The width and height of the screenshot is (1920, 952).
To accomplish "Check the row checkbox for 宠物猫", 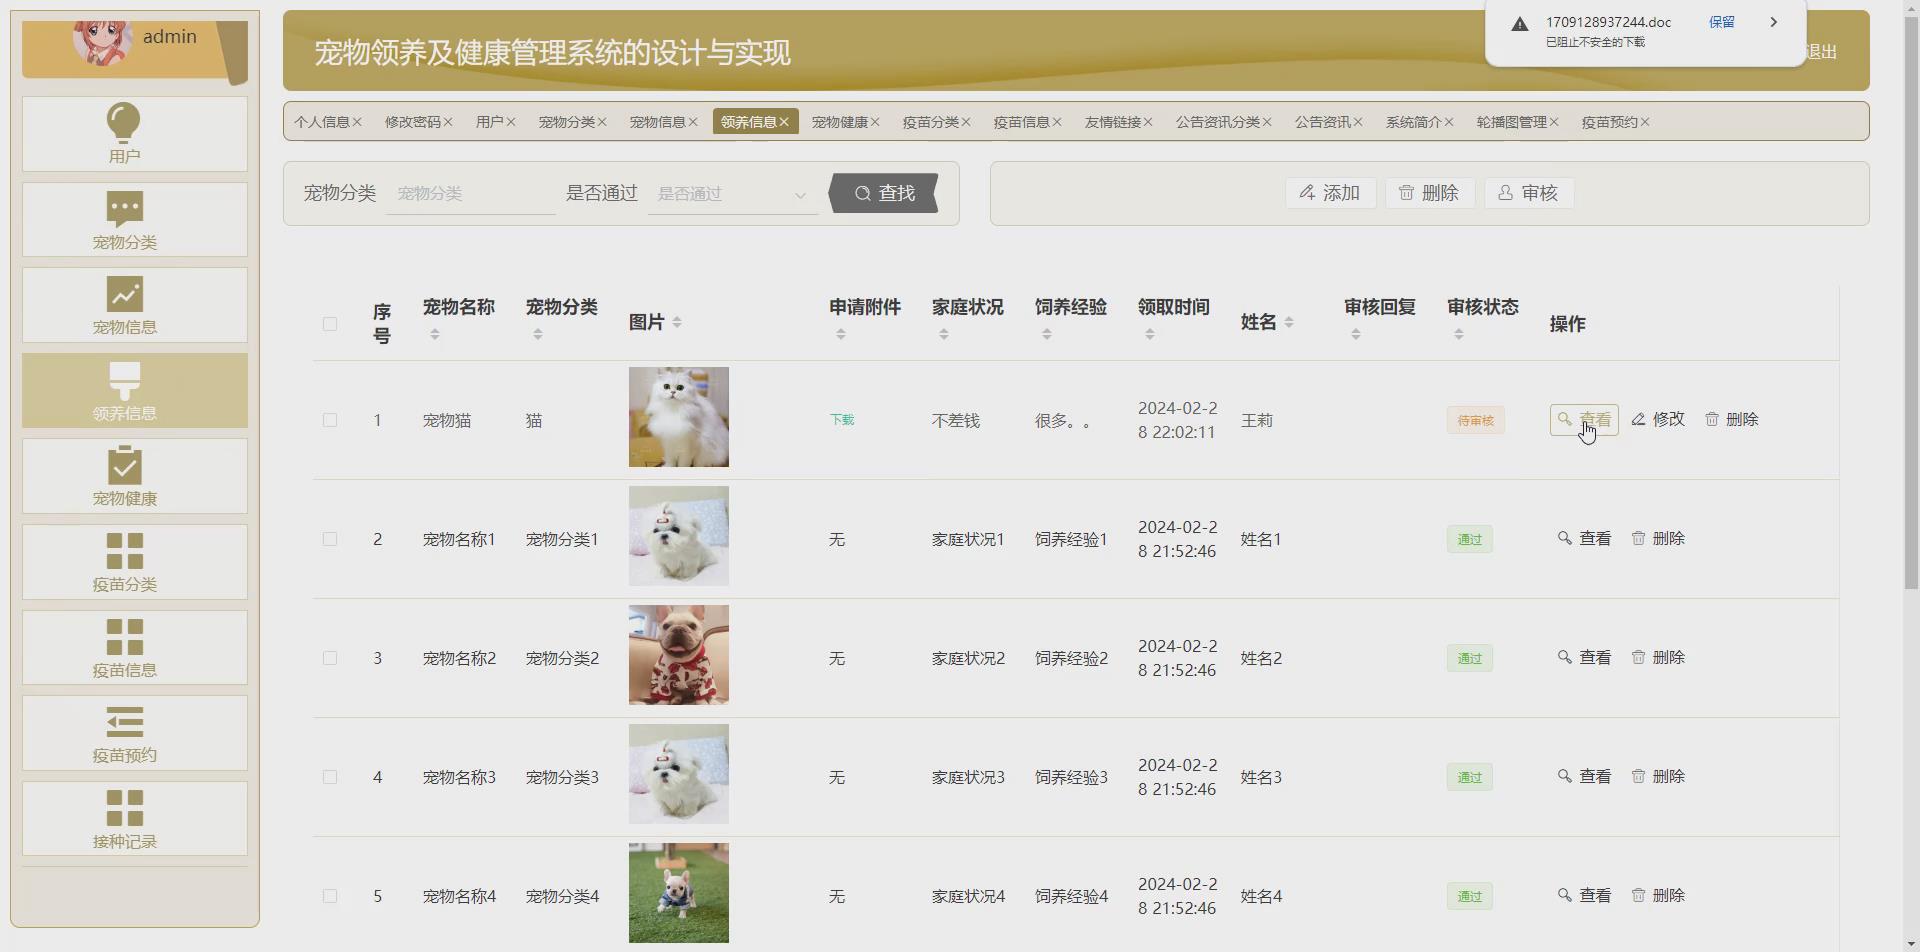I will point(330,420).
